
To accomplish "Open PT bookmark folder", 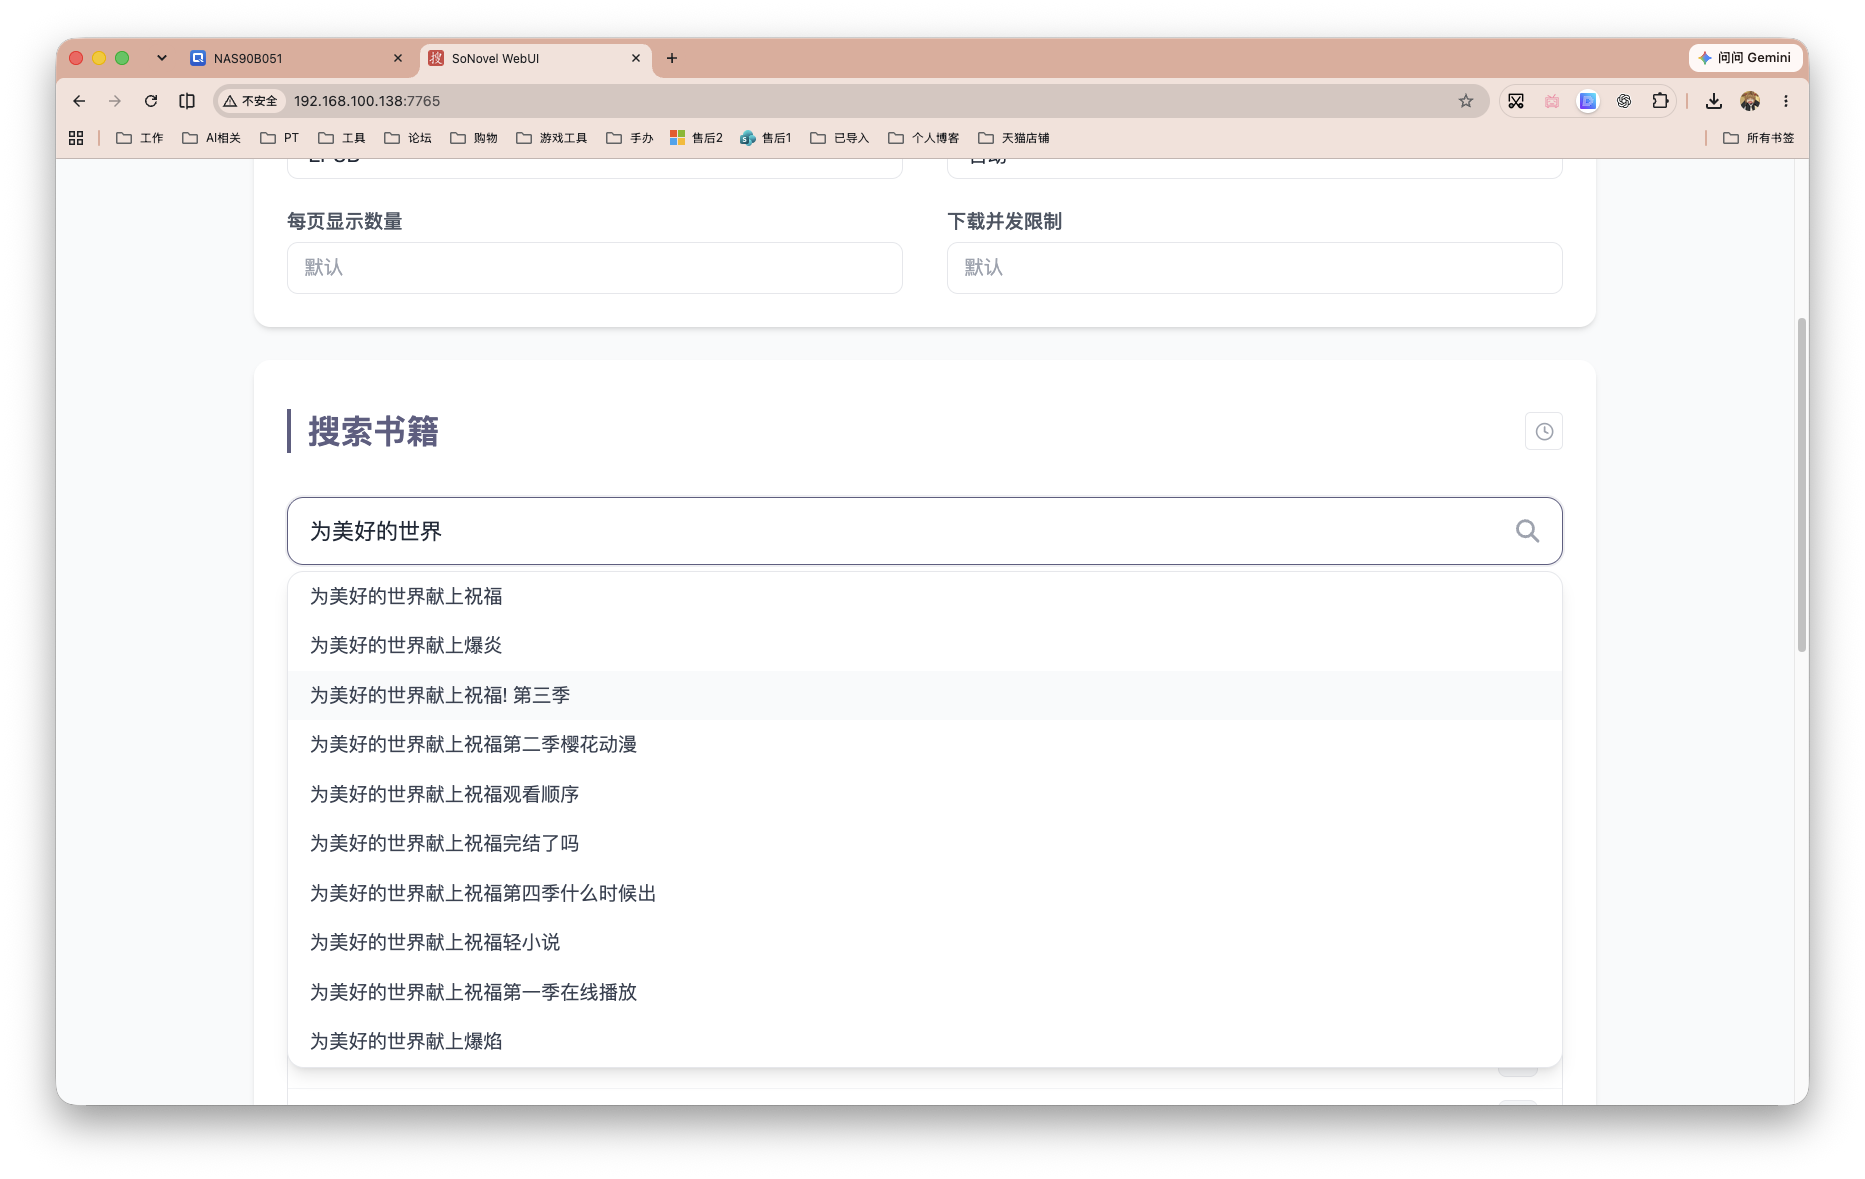I will point(280,138).
